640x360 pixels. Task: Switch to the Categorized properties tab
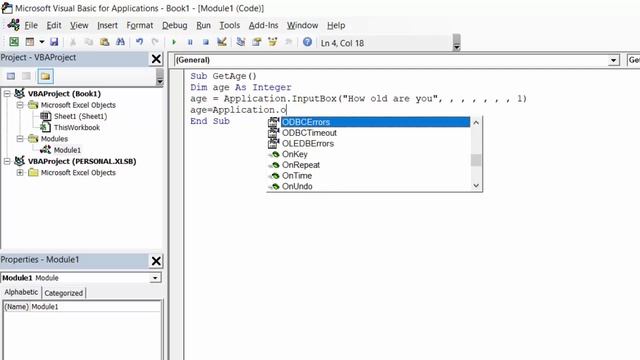pos(64,293)
